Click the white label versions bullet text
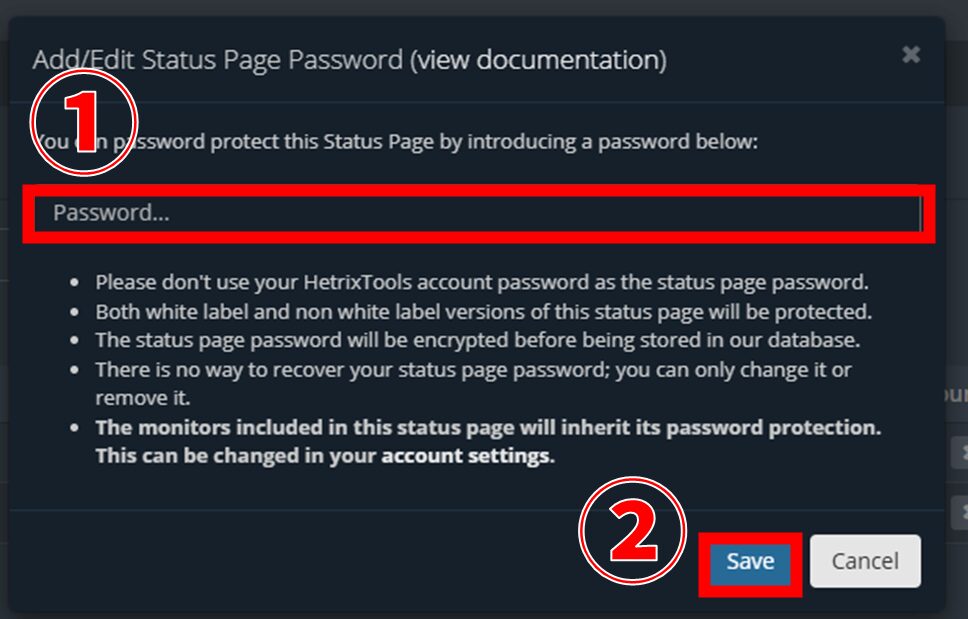The width and height of the screenshot is (968, 619). (483, 311)
